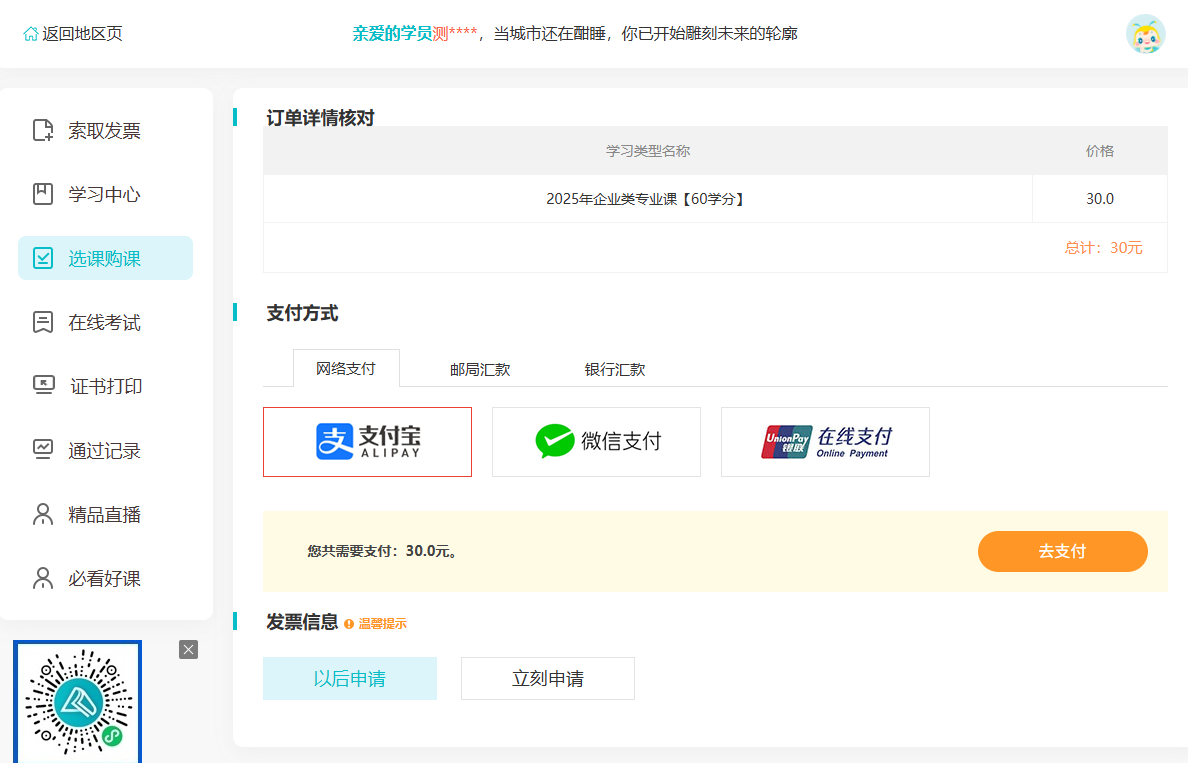
Task: Select 微信支付 payment option
Action: (596, 442)
